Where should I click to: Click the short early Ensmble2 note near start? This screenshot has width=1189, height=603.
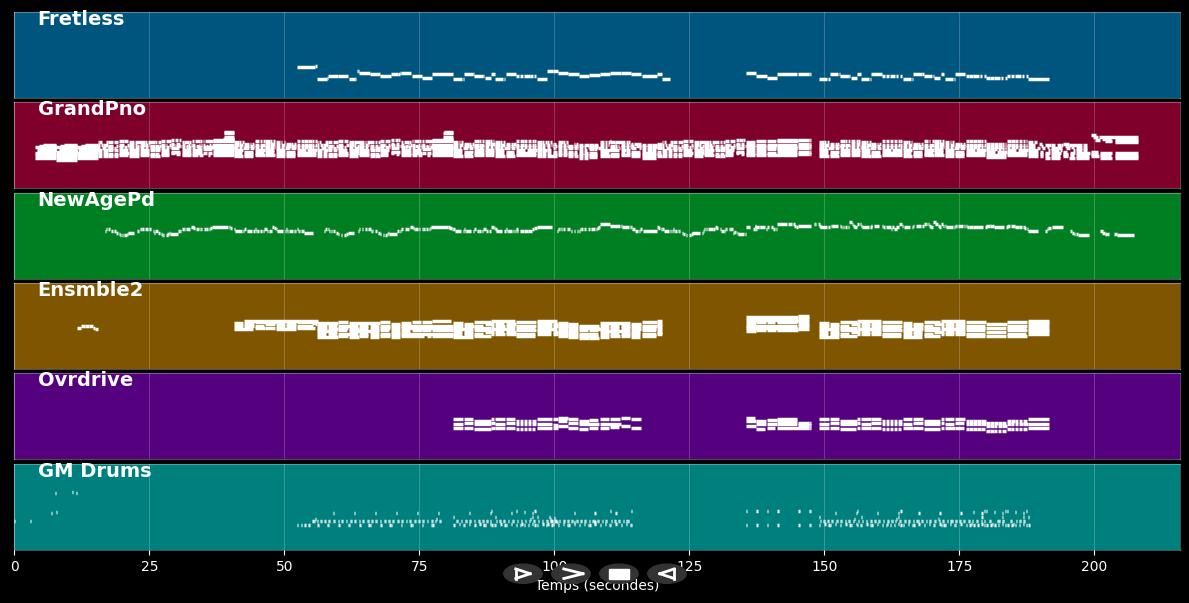pos(87,327)
